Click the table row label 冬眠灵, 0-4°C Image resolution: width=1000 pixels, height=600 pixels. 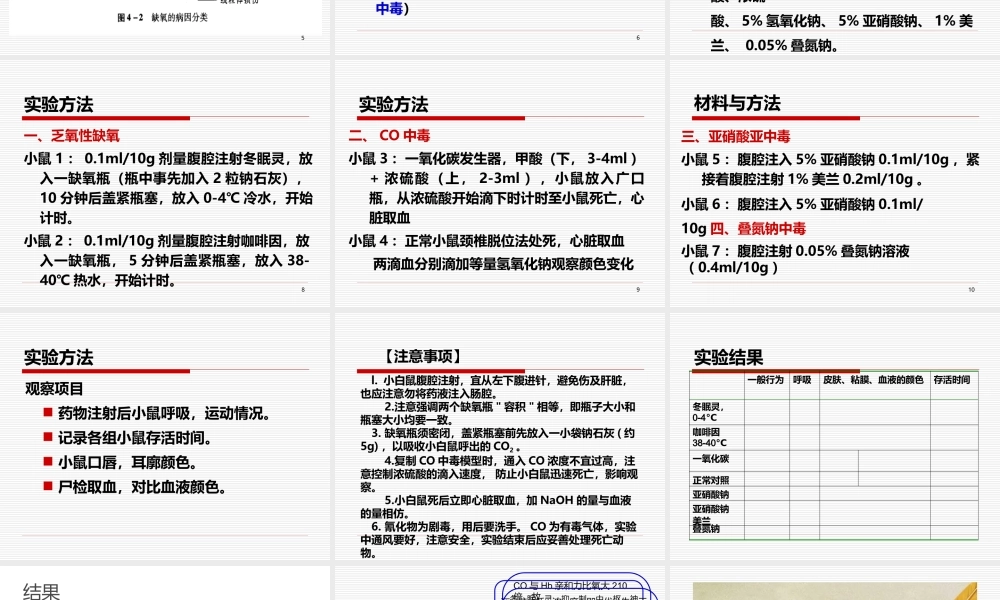tap(709, 412)
